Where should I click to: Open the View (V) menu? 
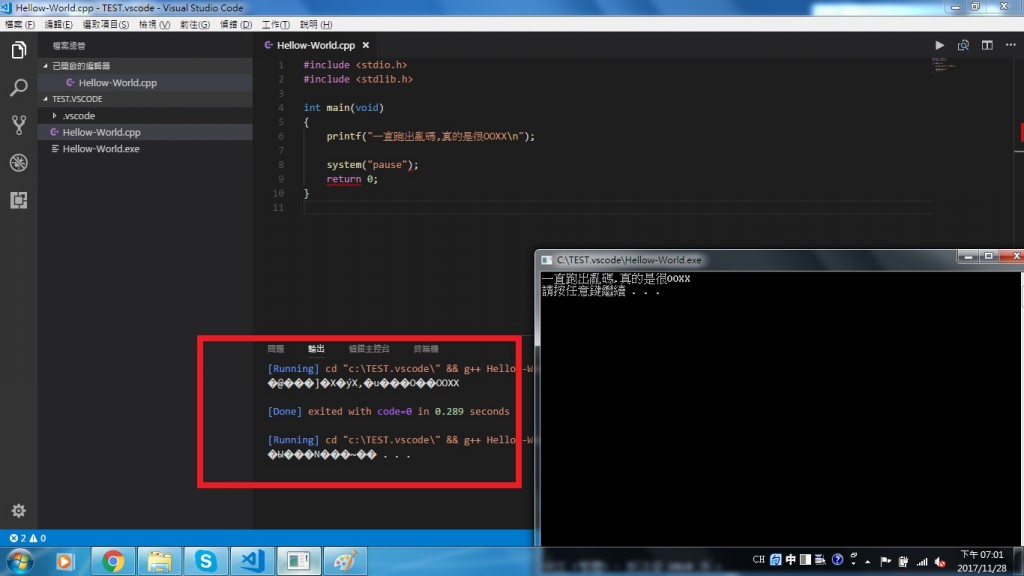154,24
